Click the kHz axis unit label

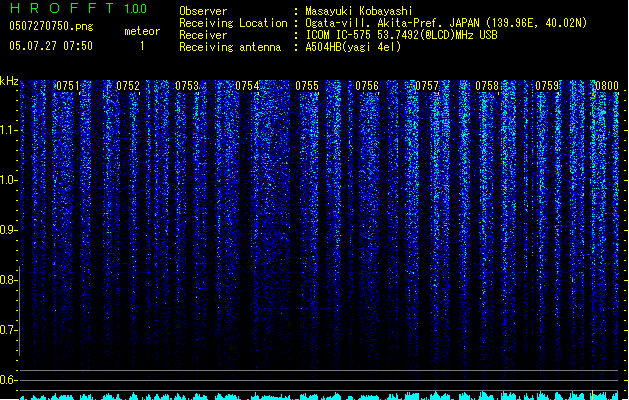tap(9, 81)
